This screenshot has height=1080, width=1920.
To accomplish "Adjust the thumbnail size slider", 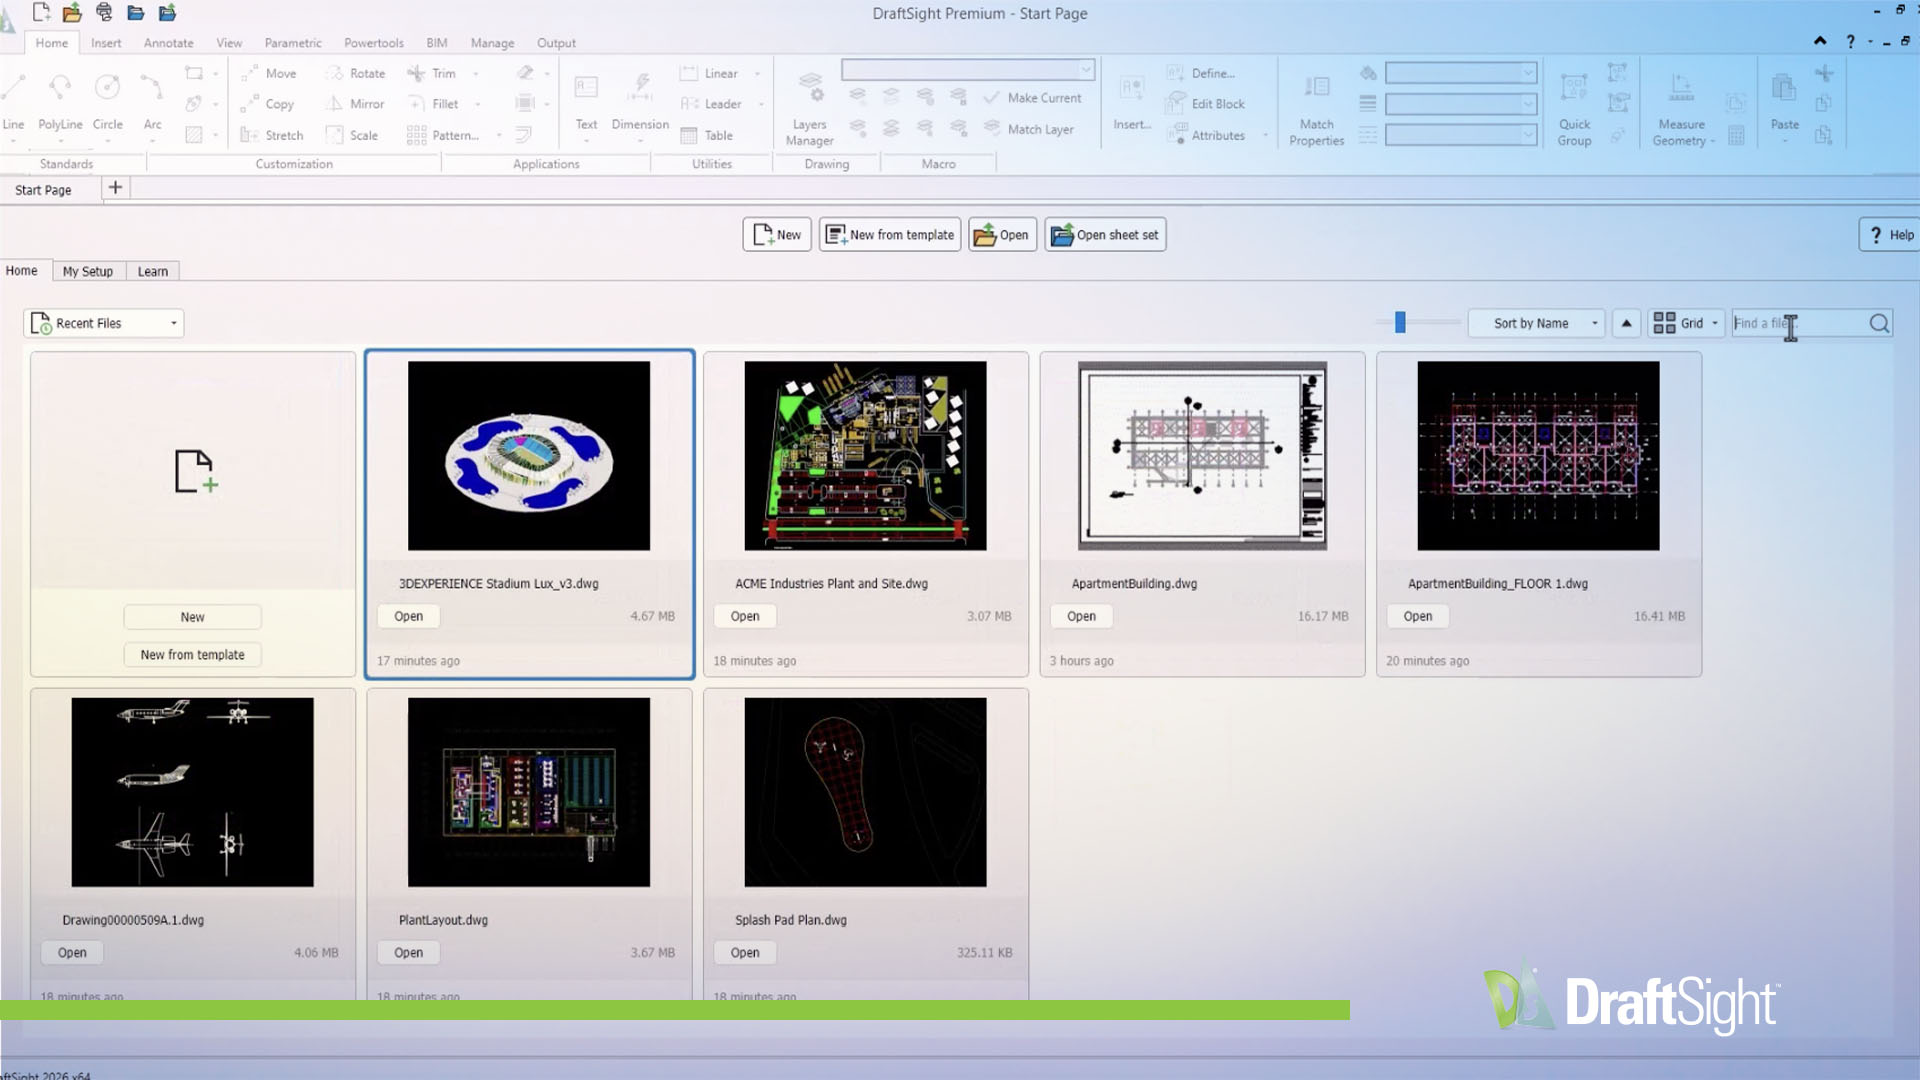I will tap(1400, 322).
